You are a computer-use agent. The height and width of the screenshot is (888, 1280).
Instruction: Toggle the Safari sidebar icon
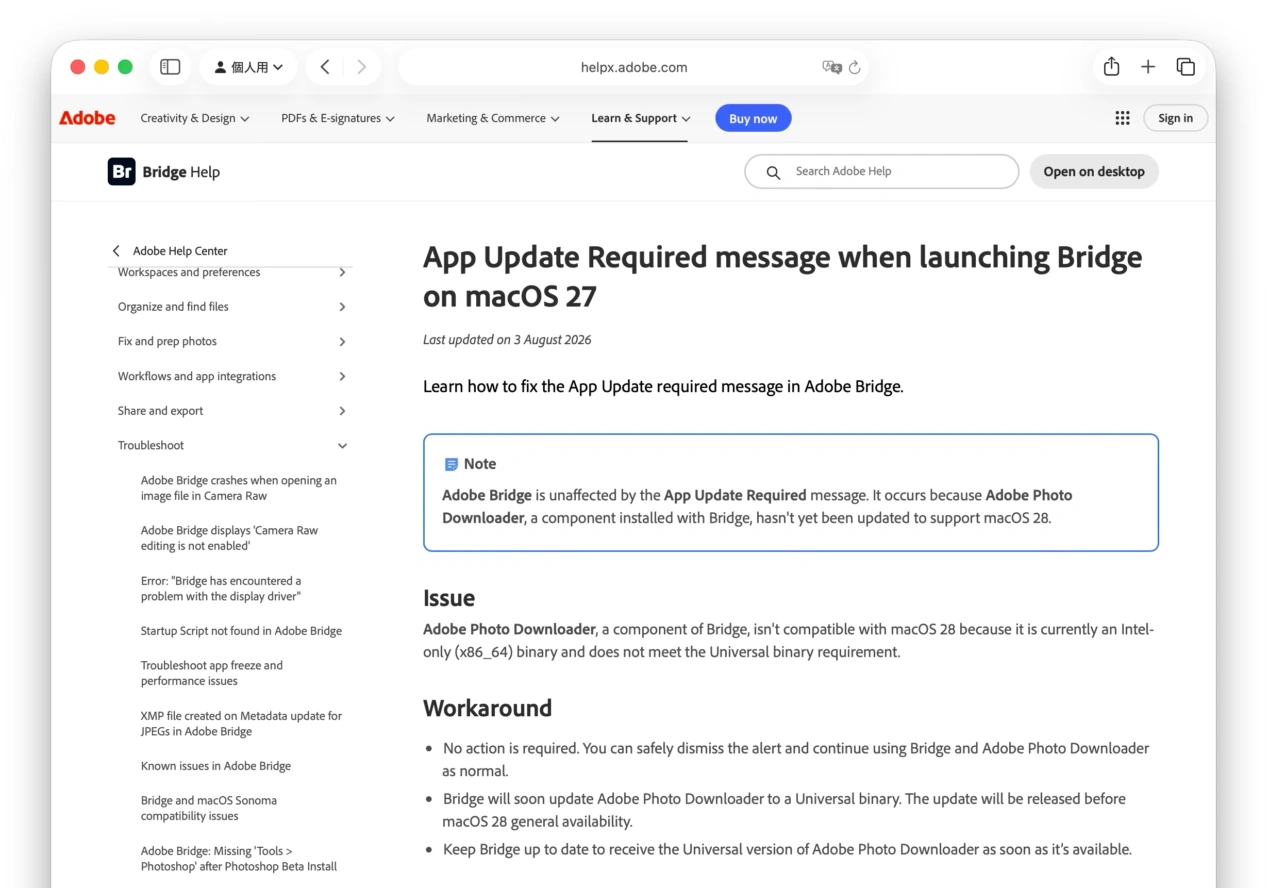170,67
